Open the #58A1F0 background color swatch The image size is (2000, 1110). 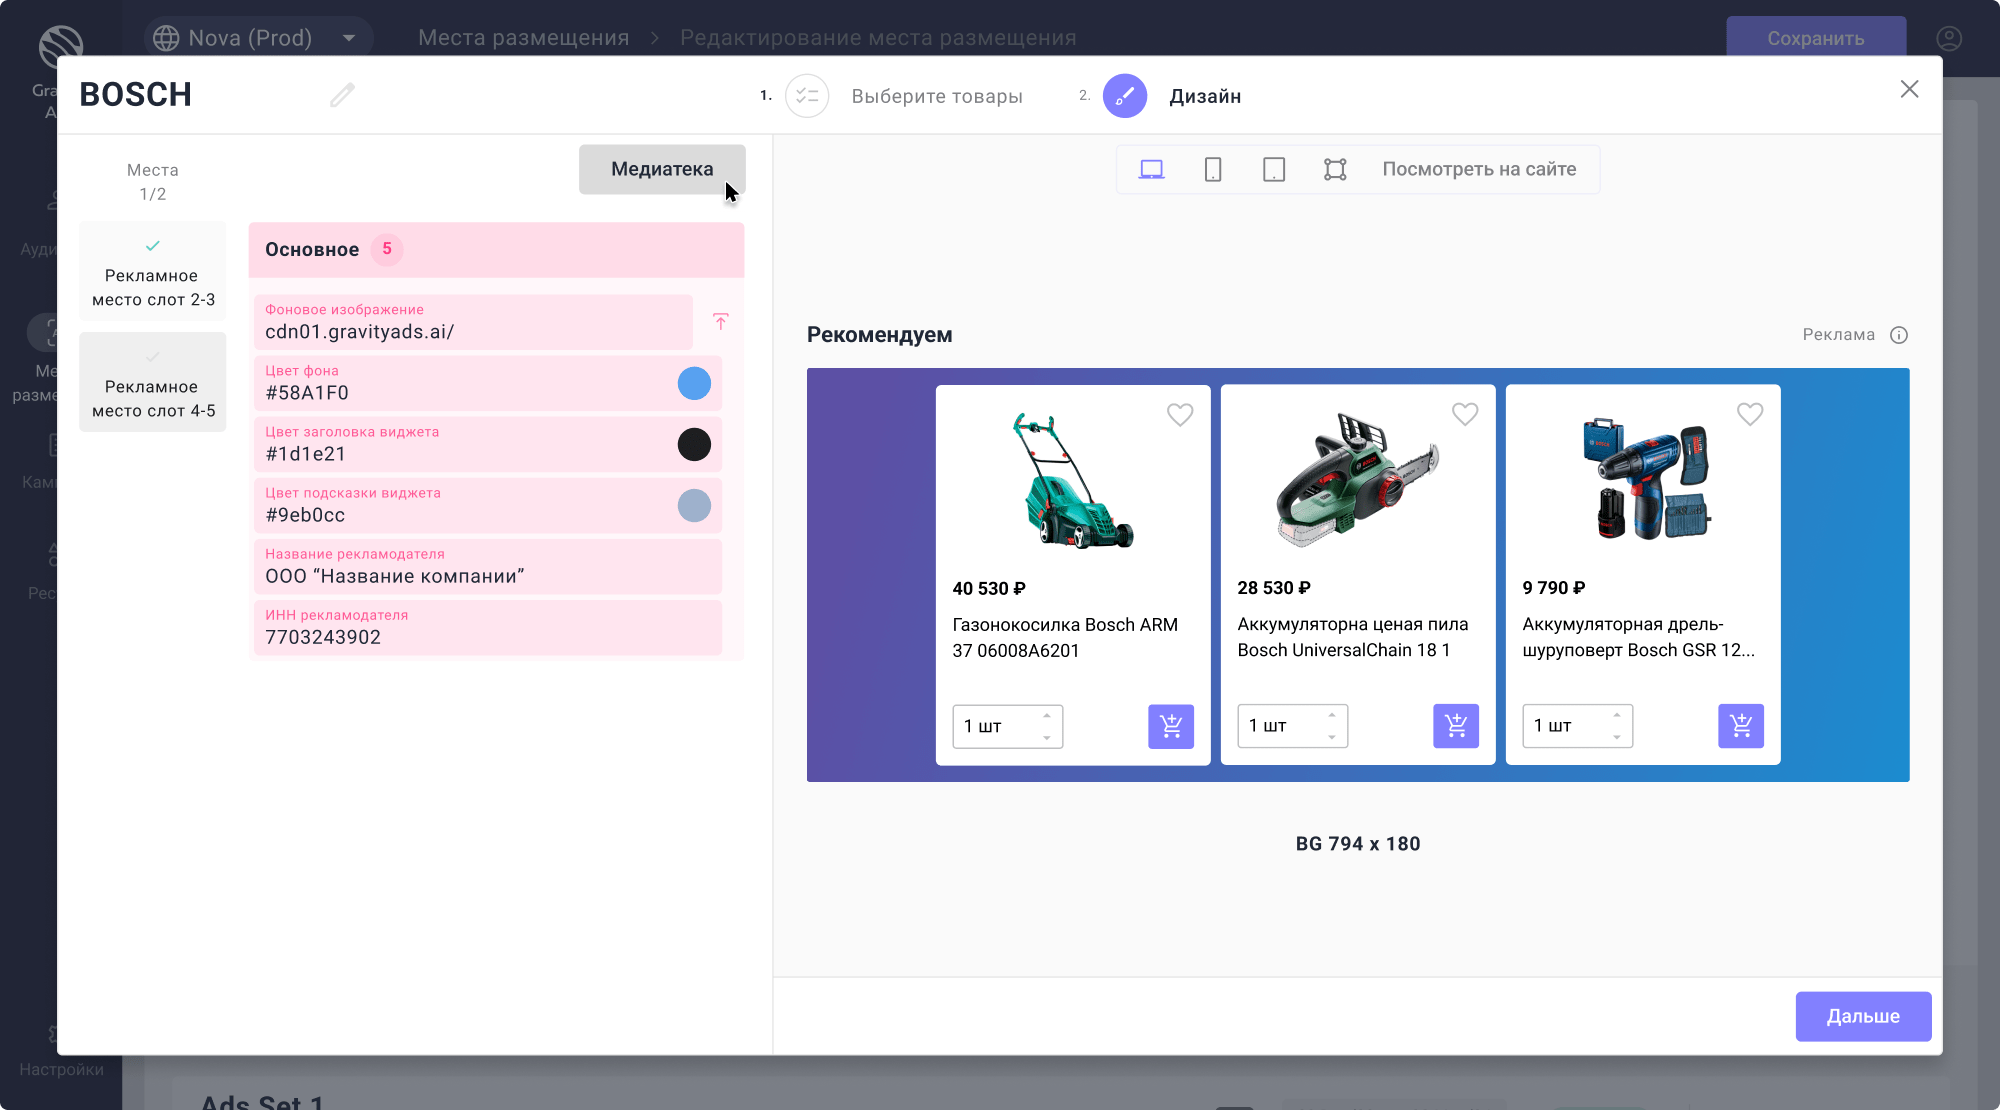pos(694,383)
